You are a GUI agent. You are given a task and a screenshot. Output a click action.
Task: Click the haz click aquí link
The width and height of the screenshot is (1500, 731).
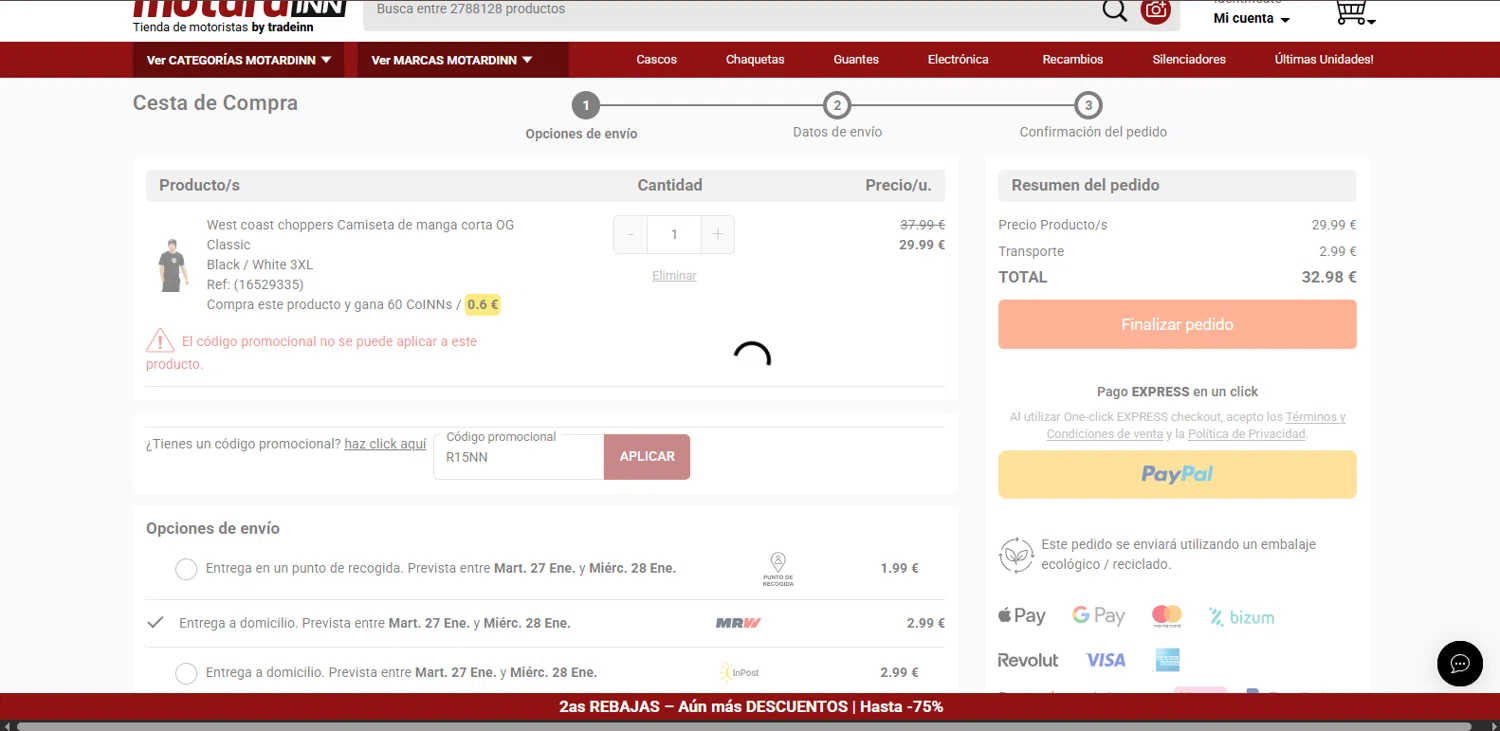click(x=385, y=444)
